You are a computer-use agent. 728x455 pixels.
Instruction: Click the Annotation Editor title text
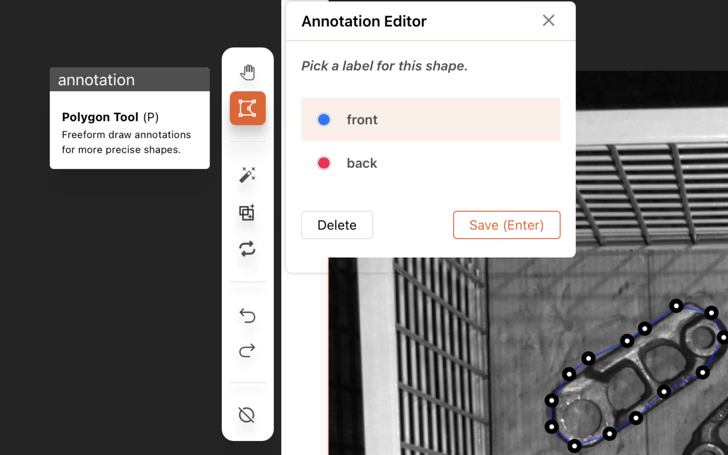click(364, 21)
